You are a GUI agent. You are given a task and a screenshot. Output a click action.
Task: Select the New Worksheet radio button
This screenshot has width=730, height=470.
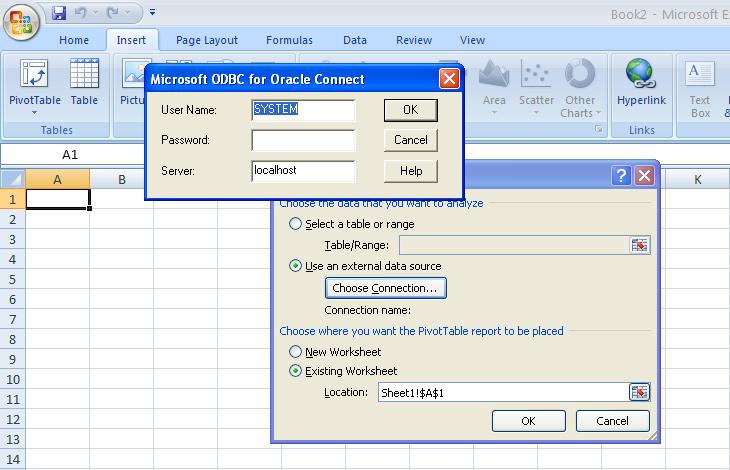coord(295,351)
